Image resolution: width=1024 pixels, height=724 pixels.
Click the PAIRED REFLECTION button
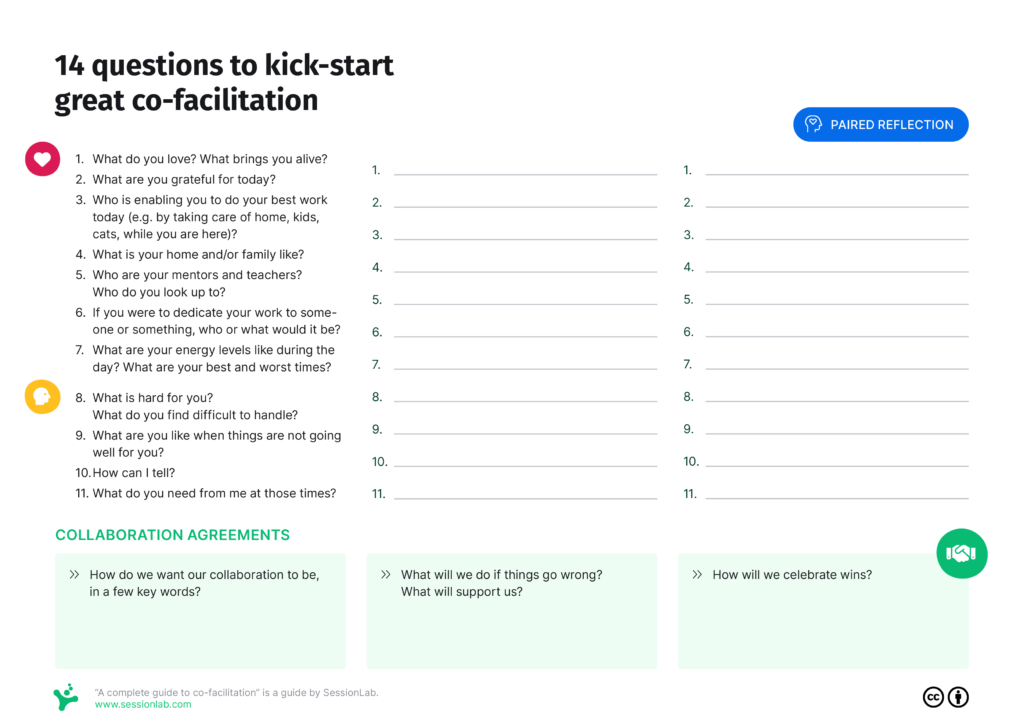coord(880,124)
